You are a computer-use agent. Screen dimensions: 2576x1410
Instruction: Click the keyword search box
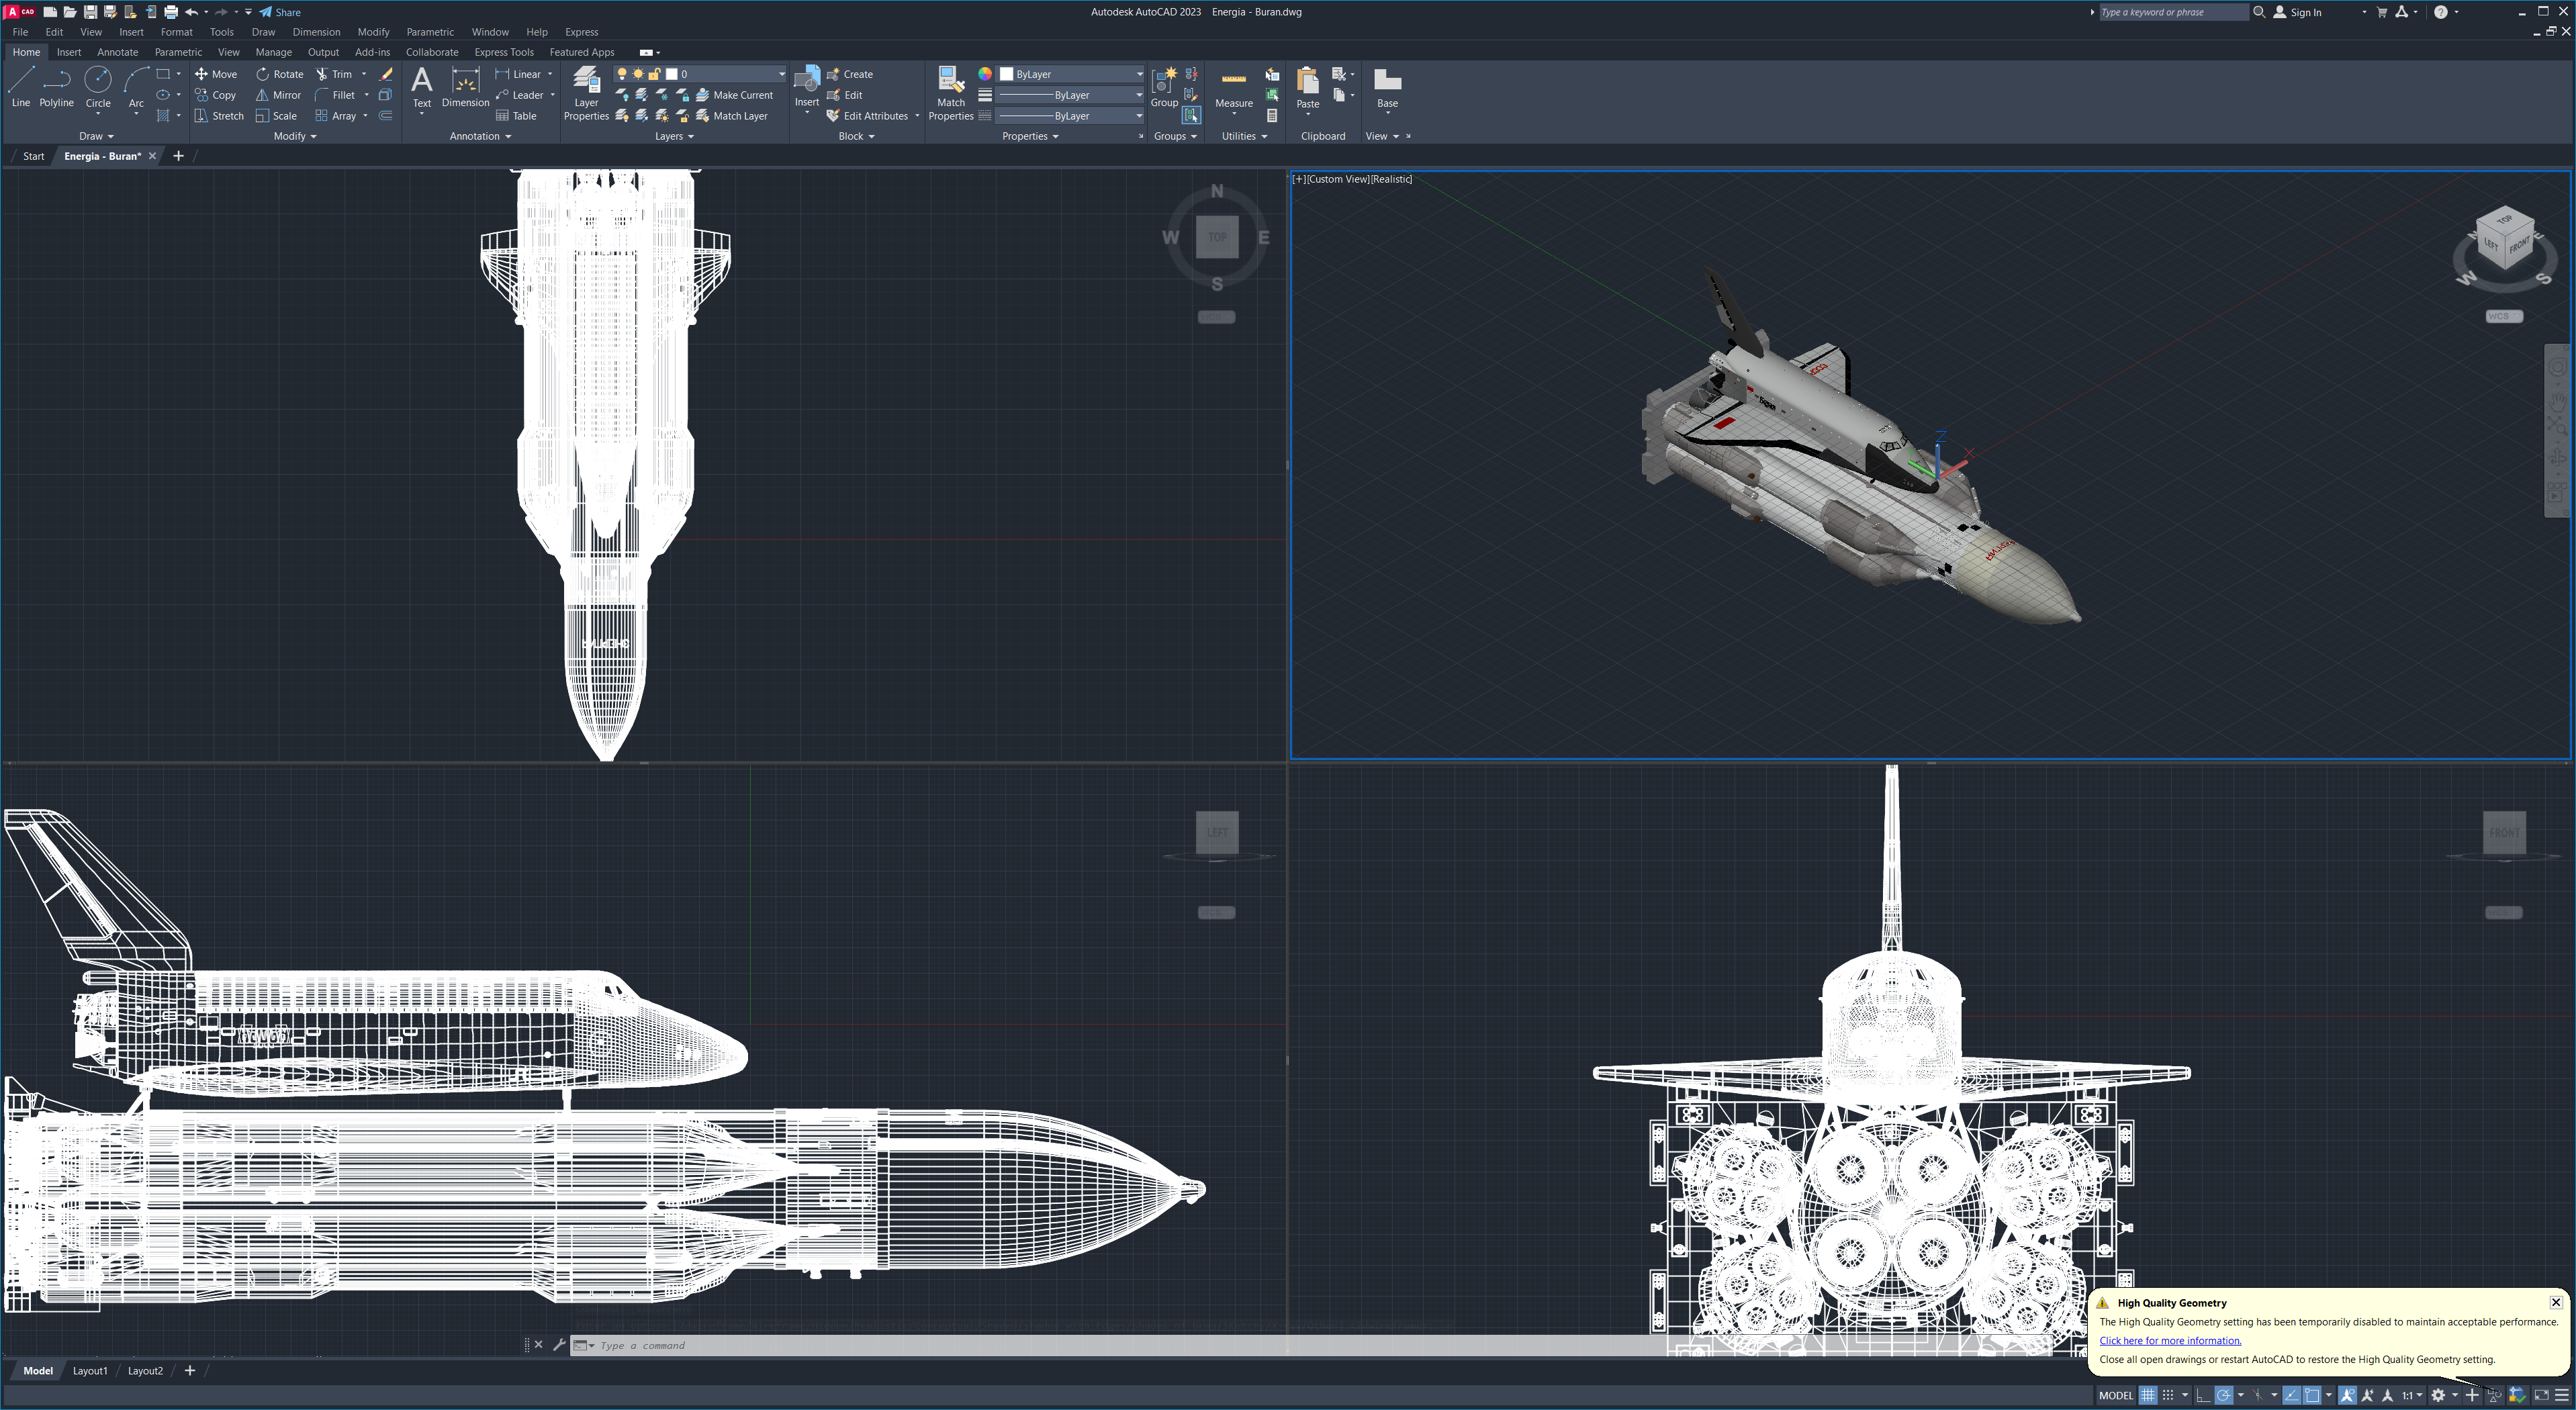2173,12
